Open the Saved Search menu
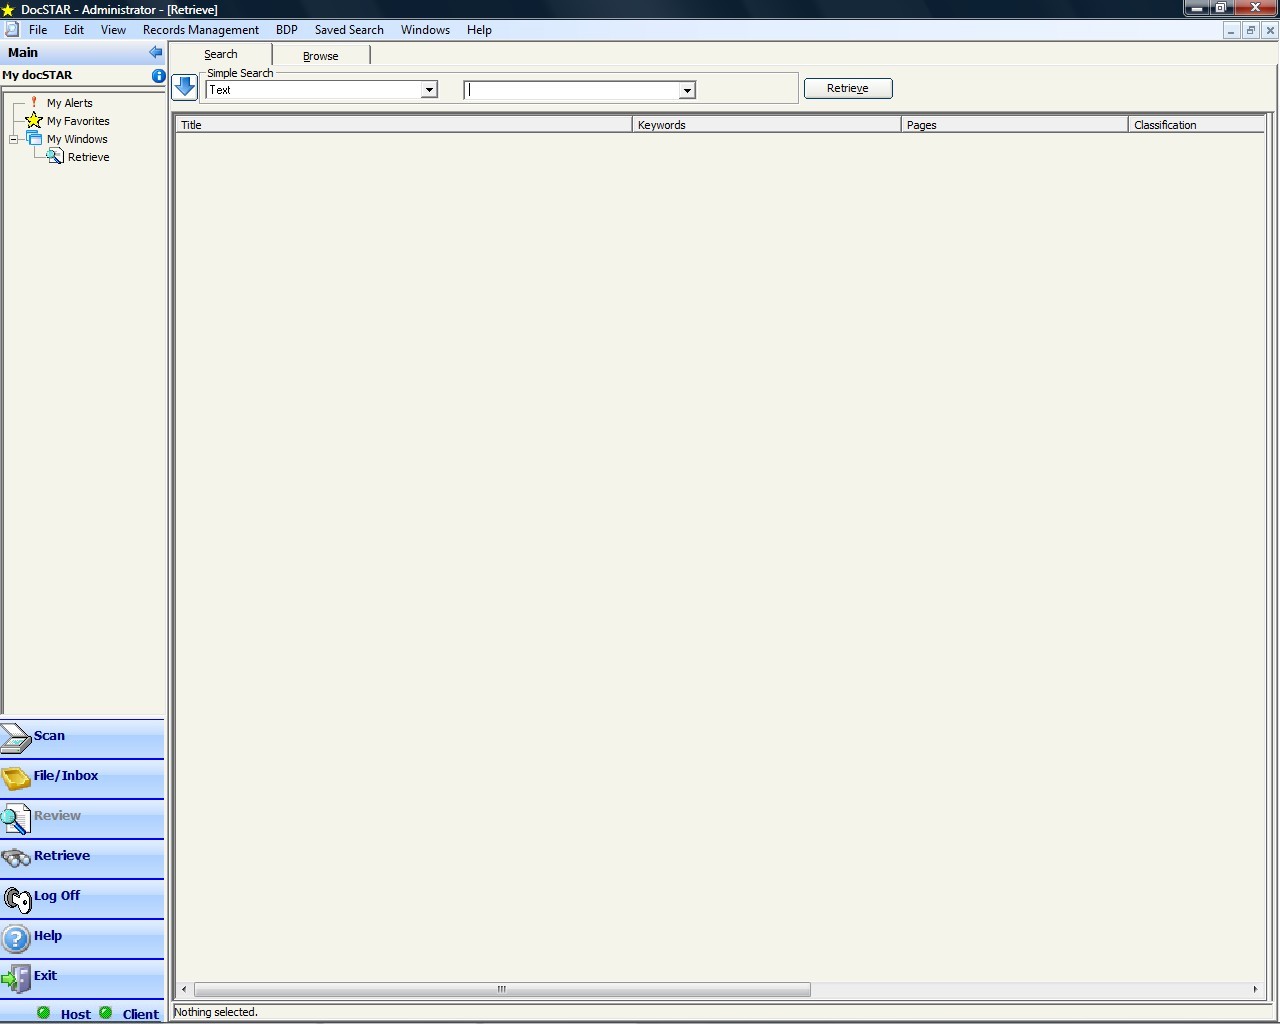Screen dimensions: 1280x1024 pyautogui.click(x=349, y=30)
